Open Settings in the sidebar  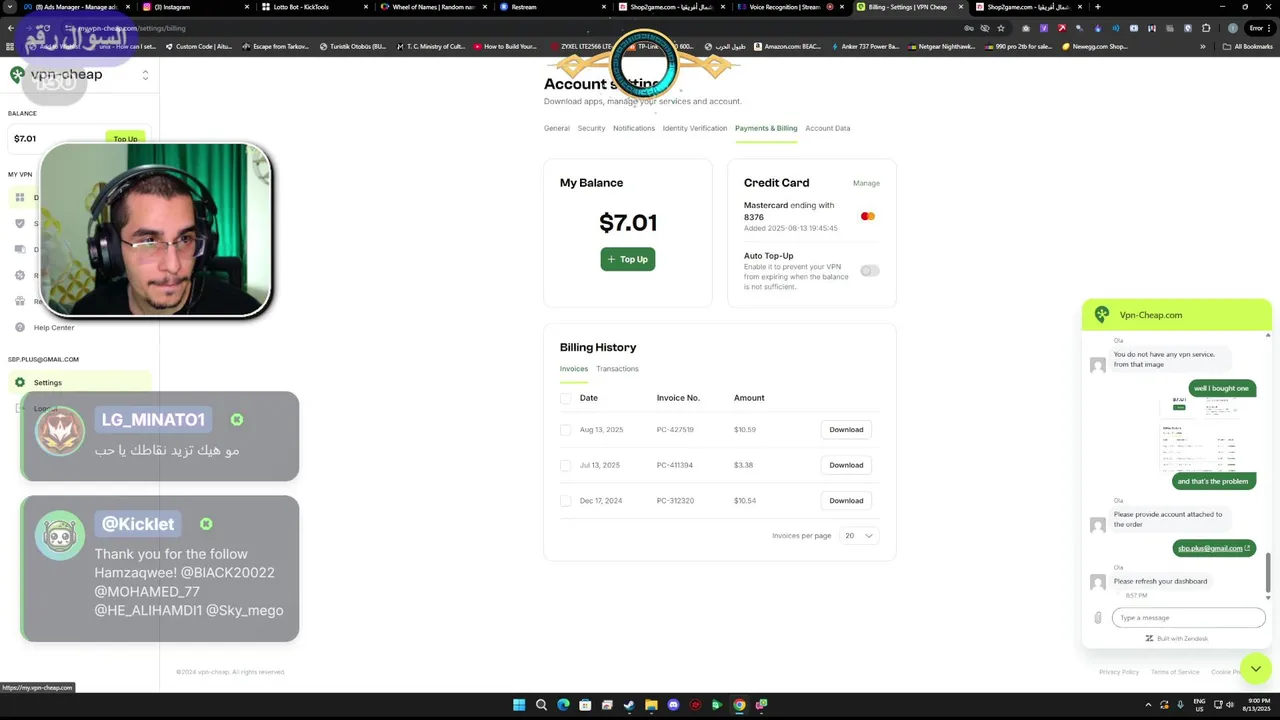80,382
